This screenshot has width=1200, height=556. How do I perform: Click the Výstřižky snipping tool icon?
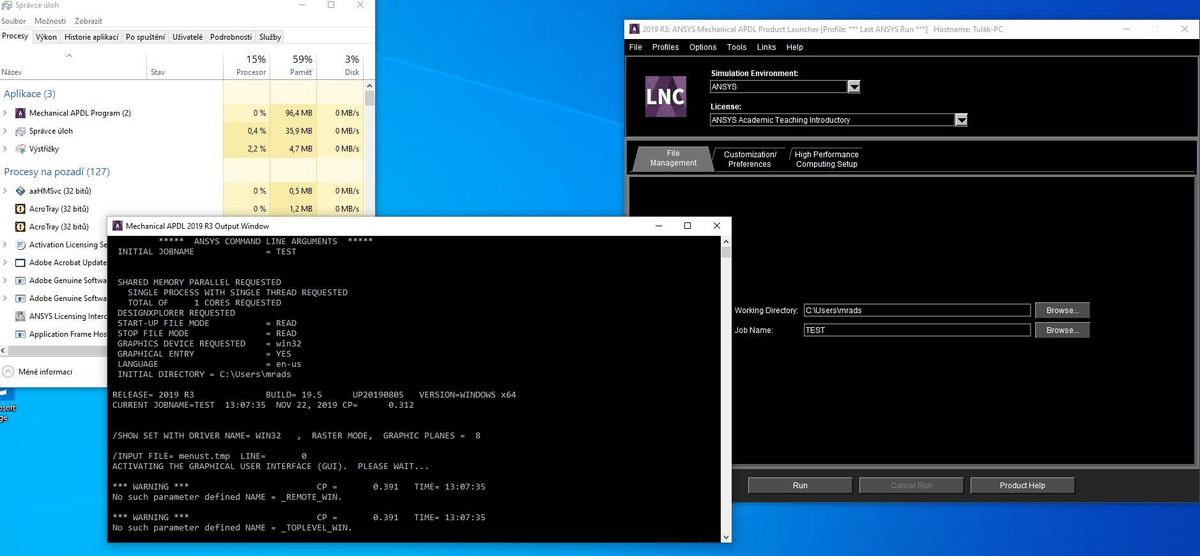tap(20, 148)
